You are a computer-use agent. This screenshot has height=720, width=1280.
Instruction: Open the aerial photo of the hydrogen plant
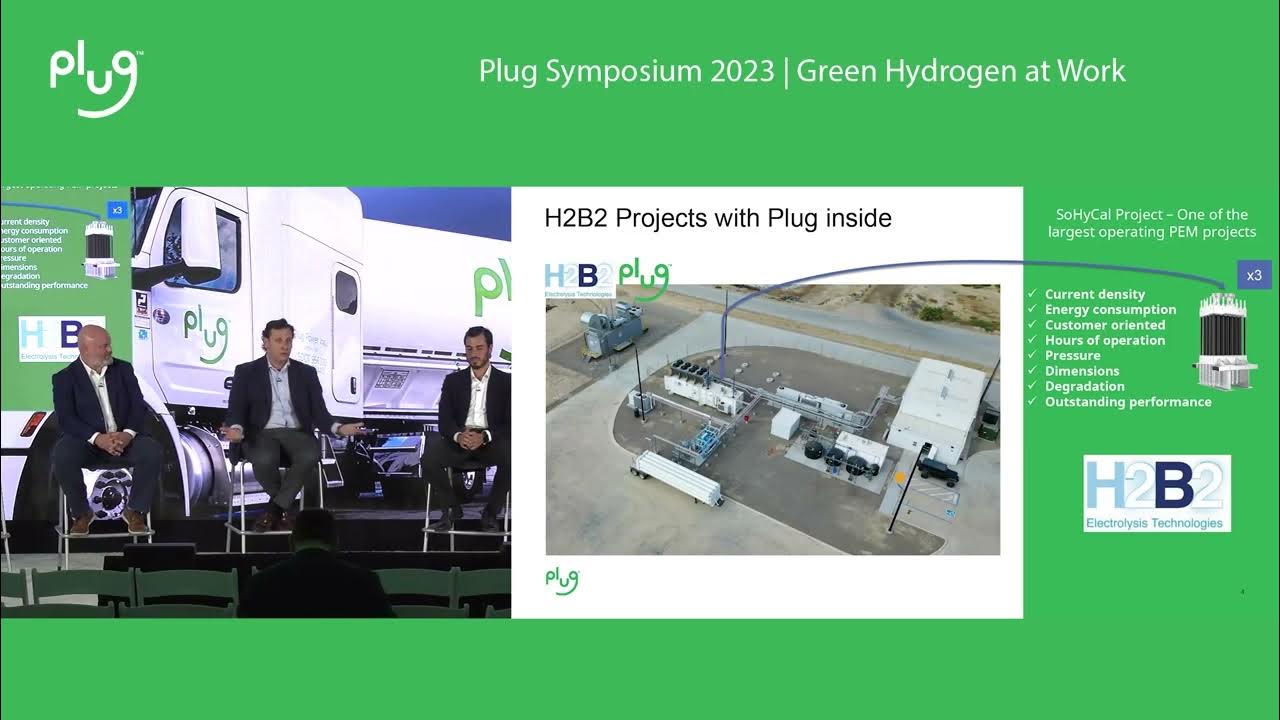[x=772, y=419]
